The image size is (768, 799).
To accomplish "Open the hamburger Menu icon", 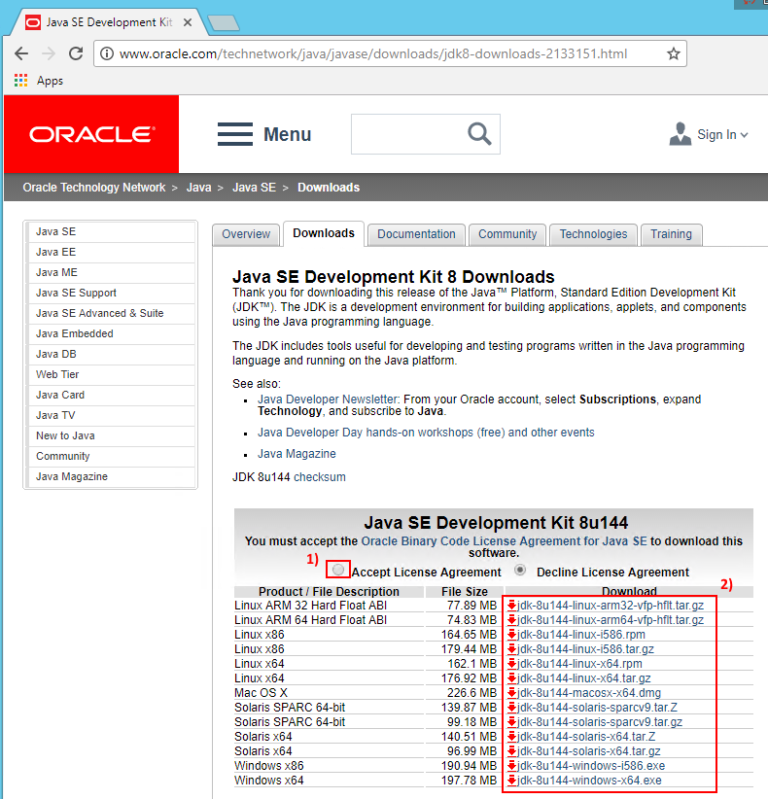I will tap(235, 134).
